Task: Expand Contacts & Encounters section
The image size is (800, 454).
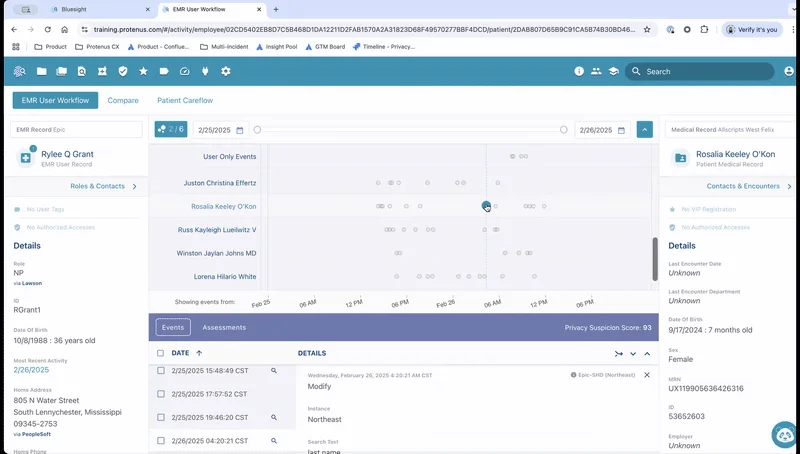Action: 789,186
